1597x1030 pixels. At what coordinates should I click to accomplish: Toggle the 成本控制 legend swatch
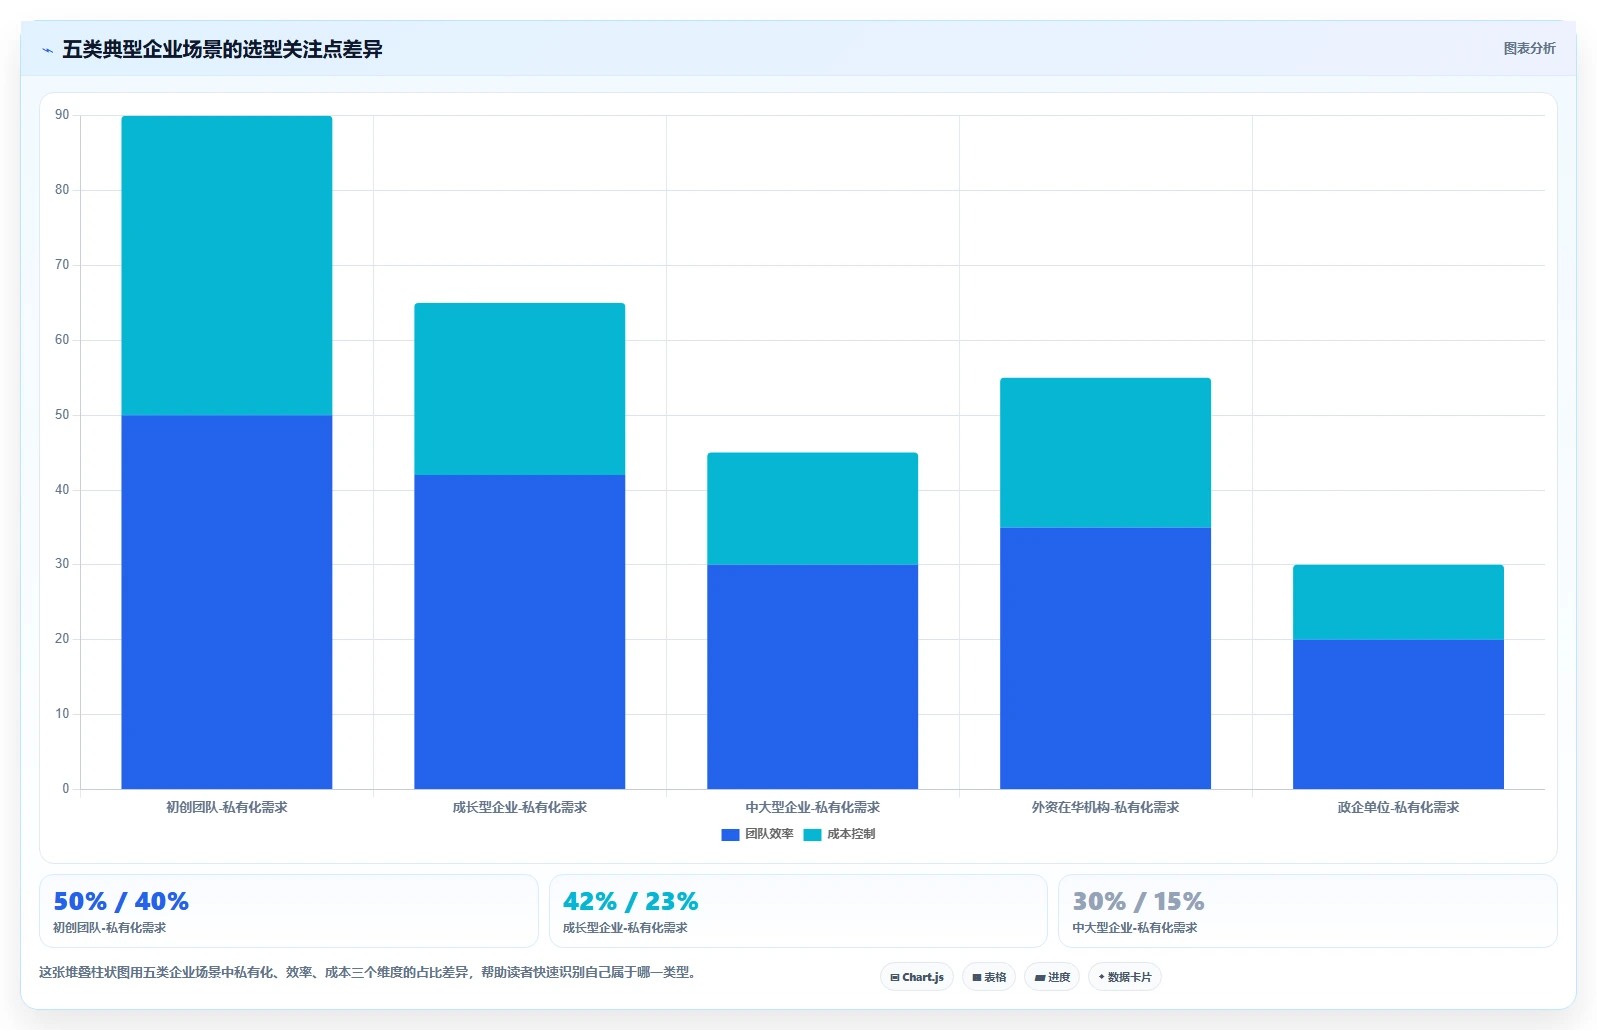pyautogui.click(x=812, y=835)
